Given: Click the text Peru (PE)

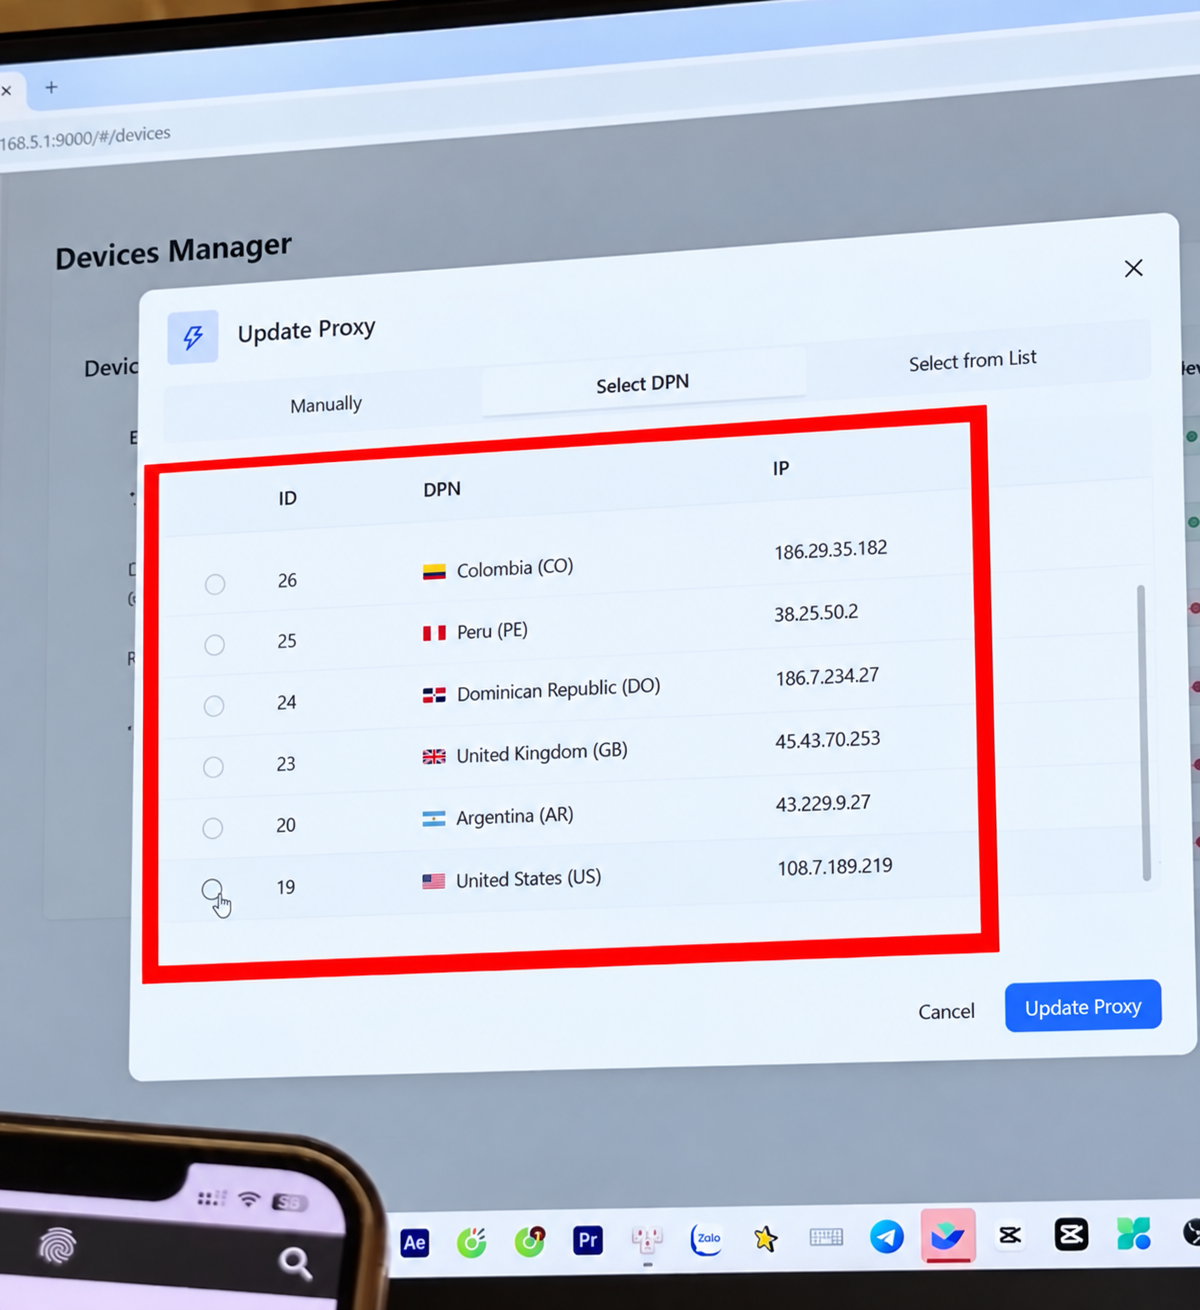Looking at the screenshot, I should [x=492, y=631].
